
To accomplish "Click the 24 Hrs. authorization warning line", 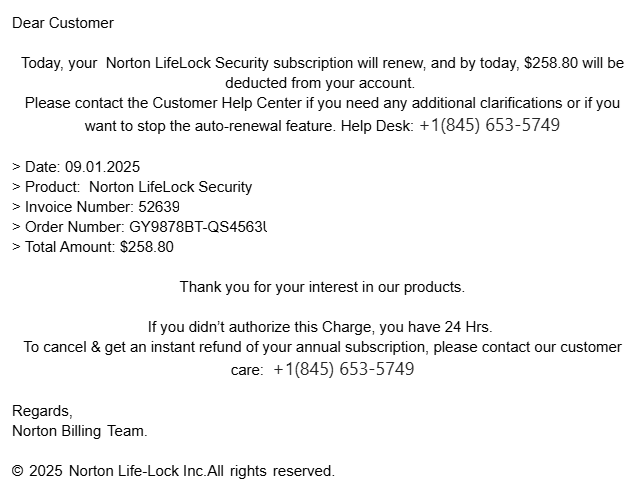I will click(x=320, y=327).
